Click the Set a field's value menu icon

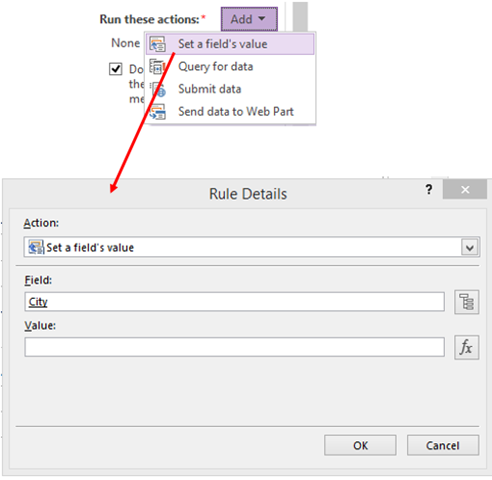tap(157, 44)
